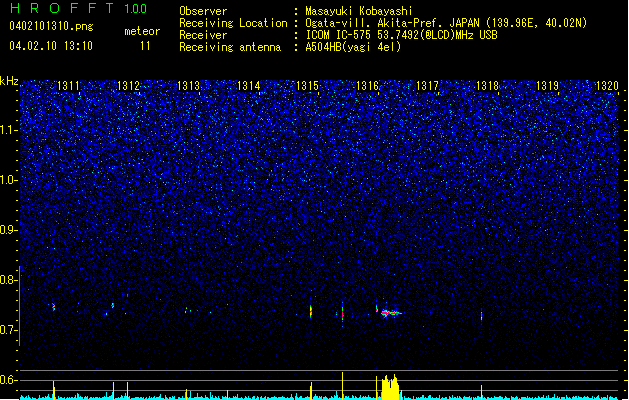Click the 1313 time axis marker

point(188,86)
